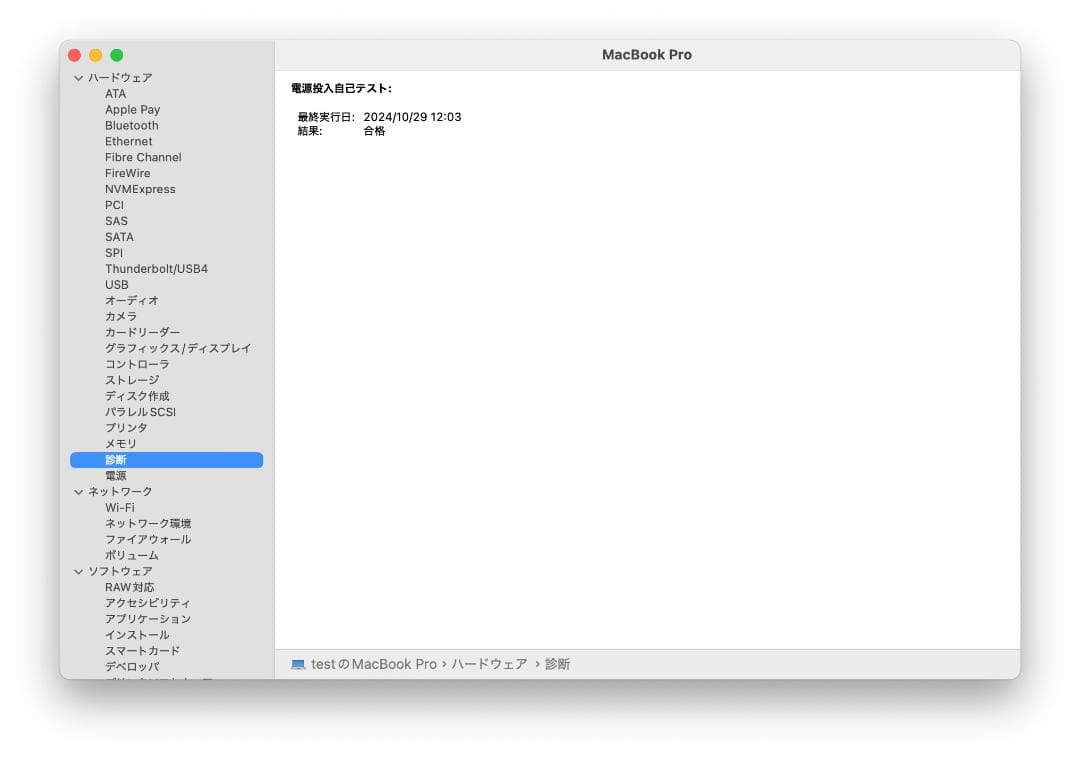1080x758 pixels.
Task: Select USB in the hardware list
Action: [116, 284]
